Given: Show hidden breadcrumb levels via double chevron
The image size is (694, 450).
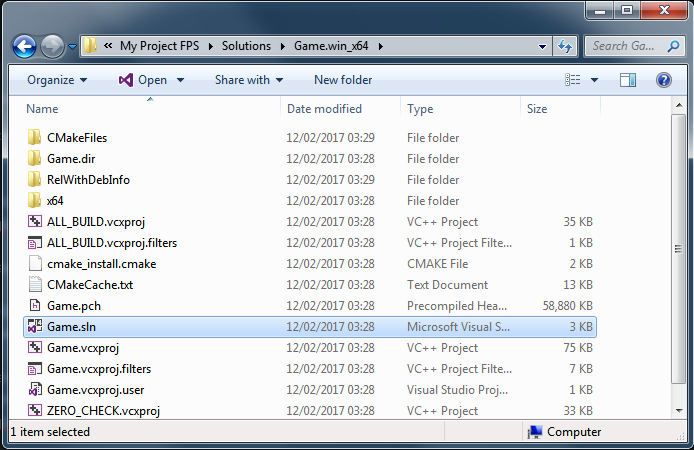Looking at the screenshot, I should pos(108,46).
